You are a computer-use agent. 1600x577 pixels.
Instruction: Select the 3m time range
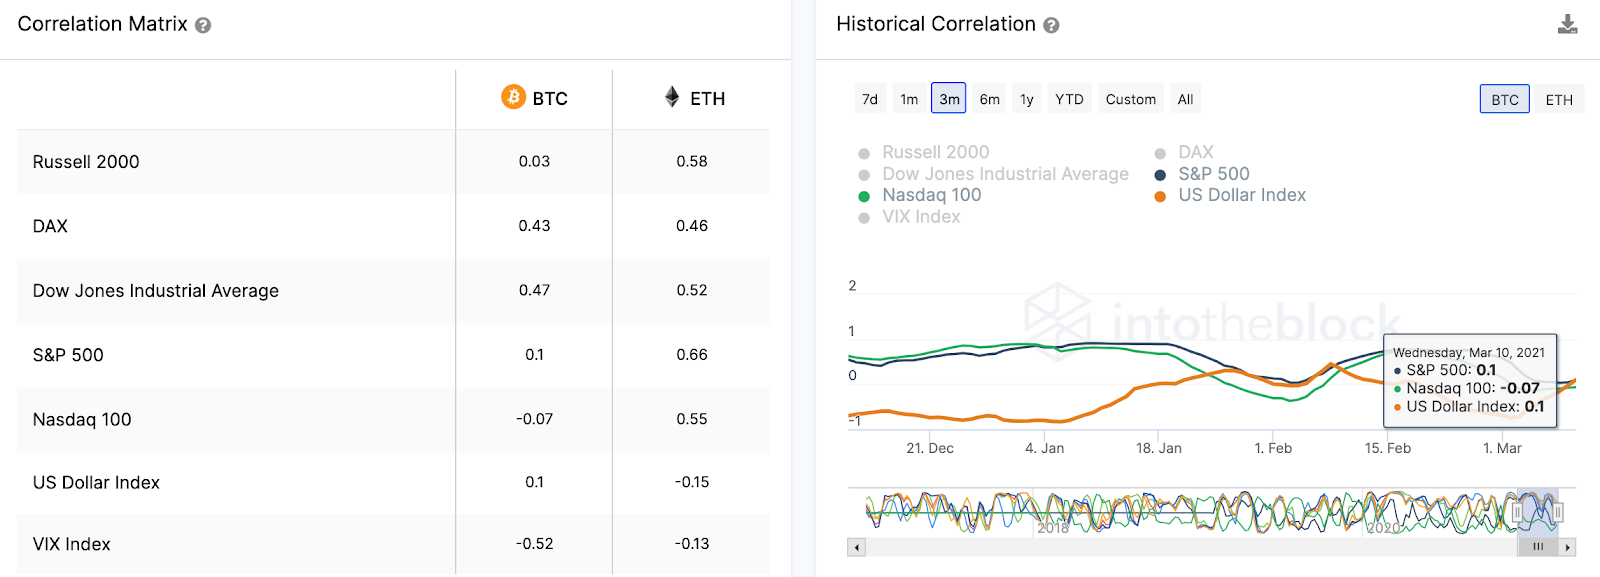(949, 98)
